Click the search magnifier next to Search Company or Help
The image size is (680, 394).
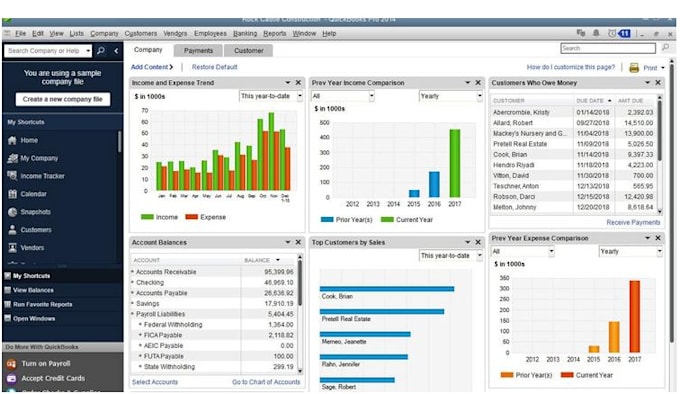click(x=101, y=51)
